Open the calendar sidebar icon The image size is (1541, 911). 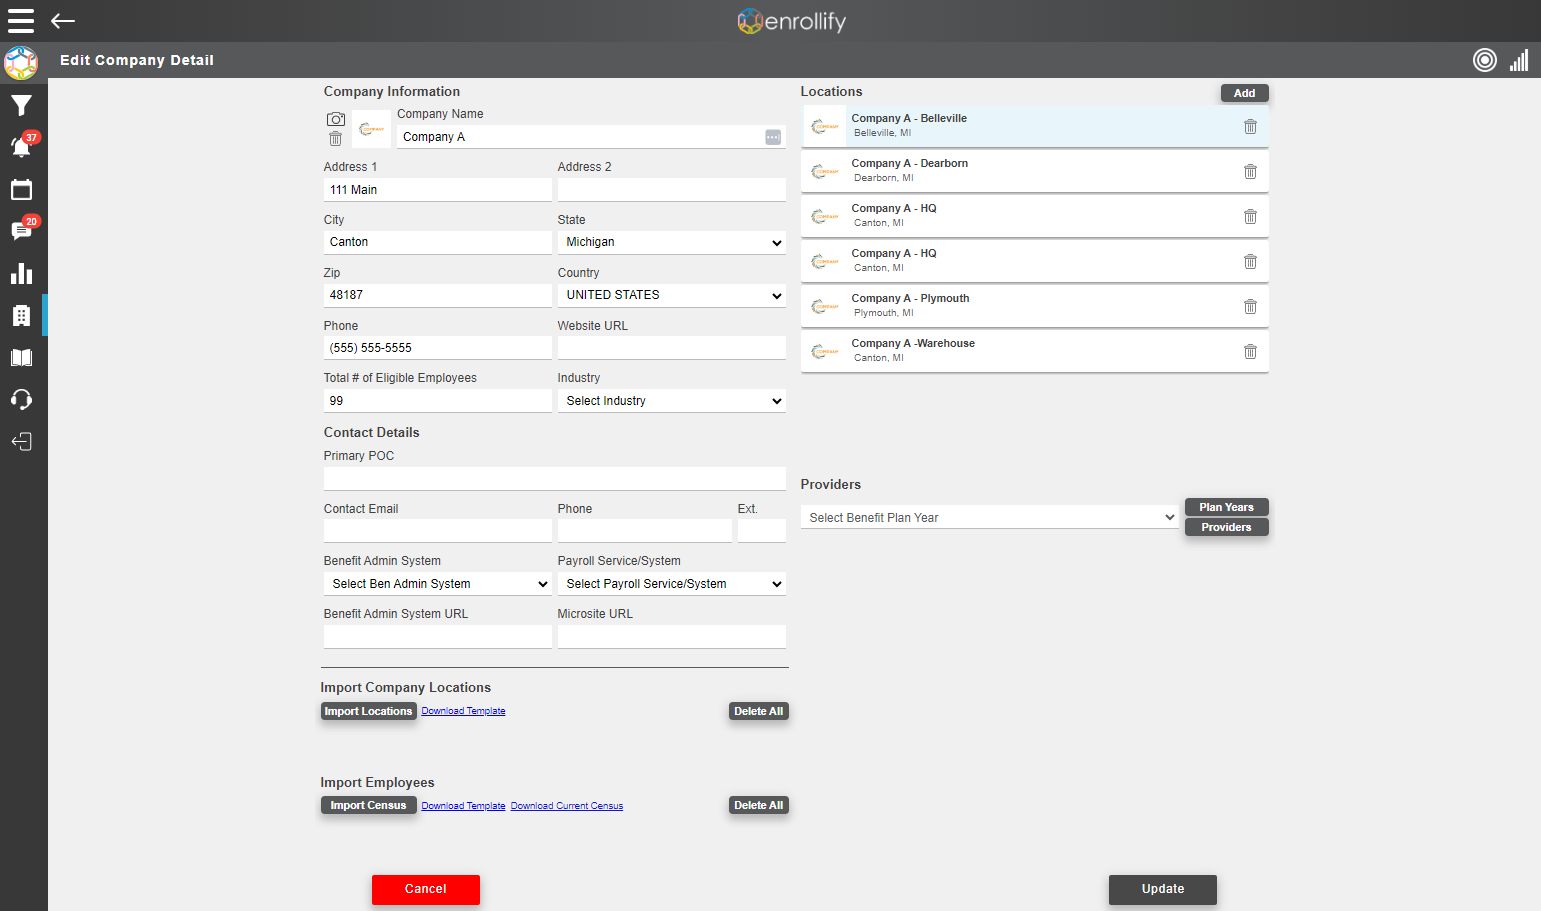click(x=21, y=189)
